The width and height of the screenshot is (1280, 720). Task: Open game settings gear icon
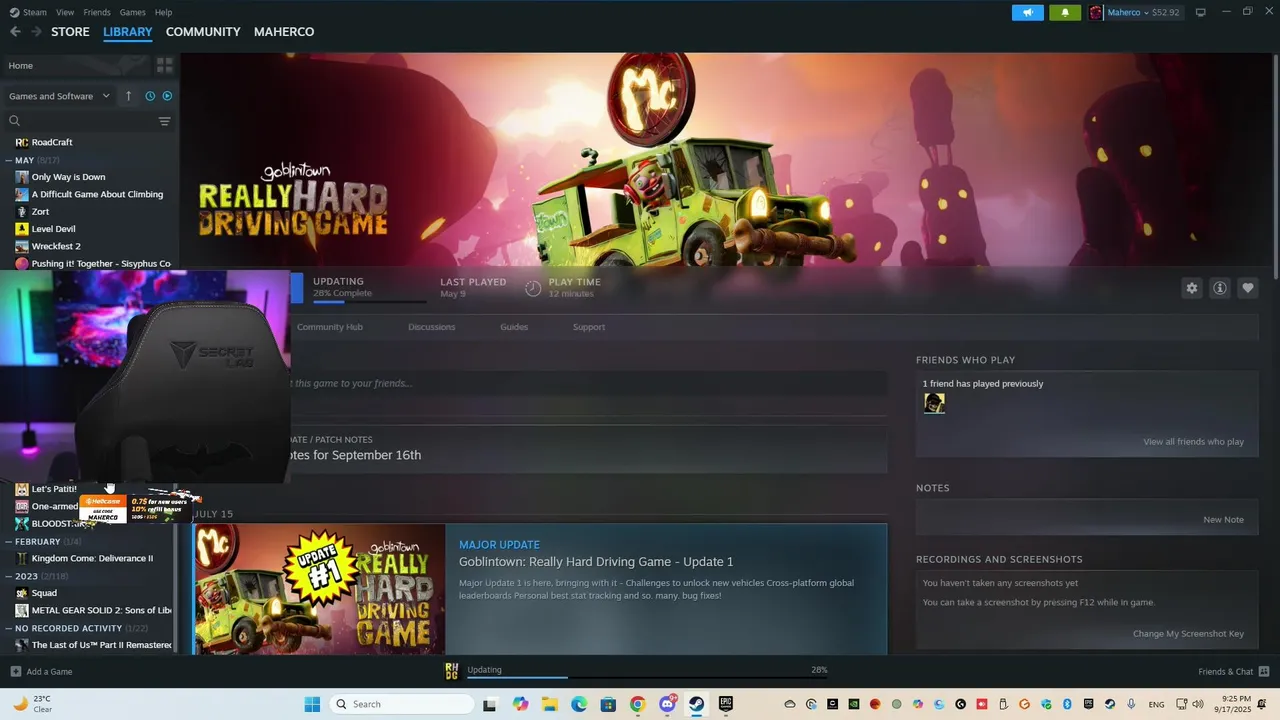[1192, 288]
